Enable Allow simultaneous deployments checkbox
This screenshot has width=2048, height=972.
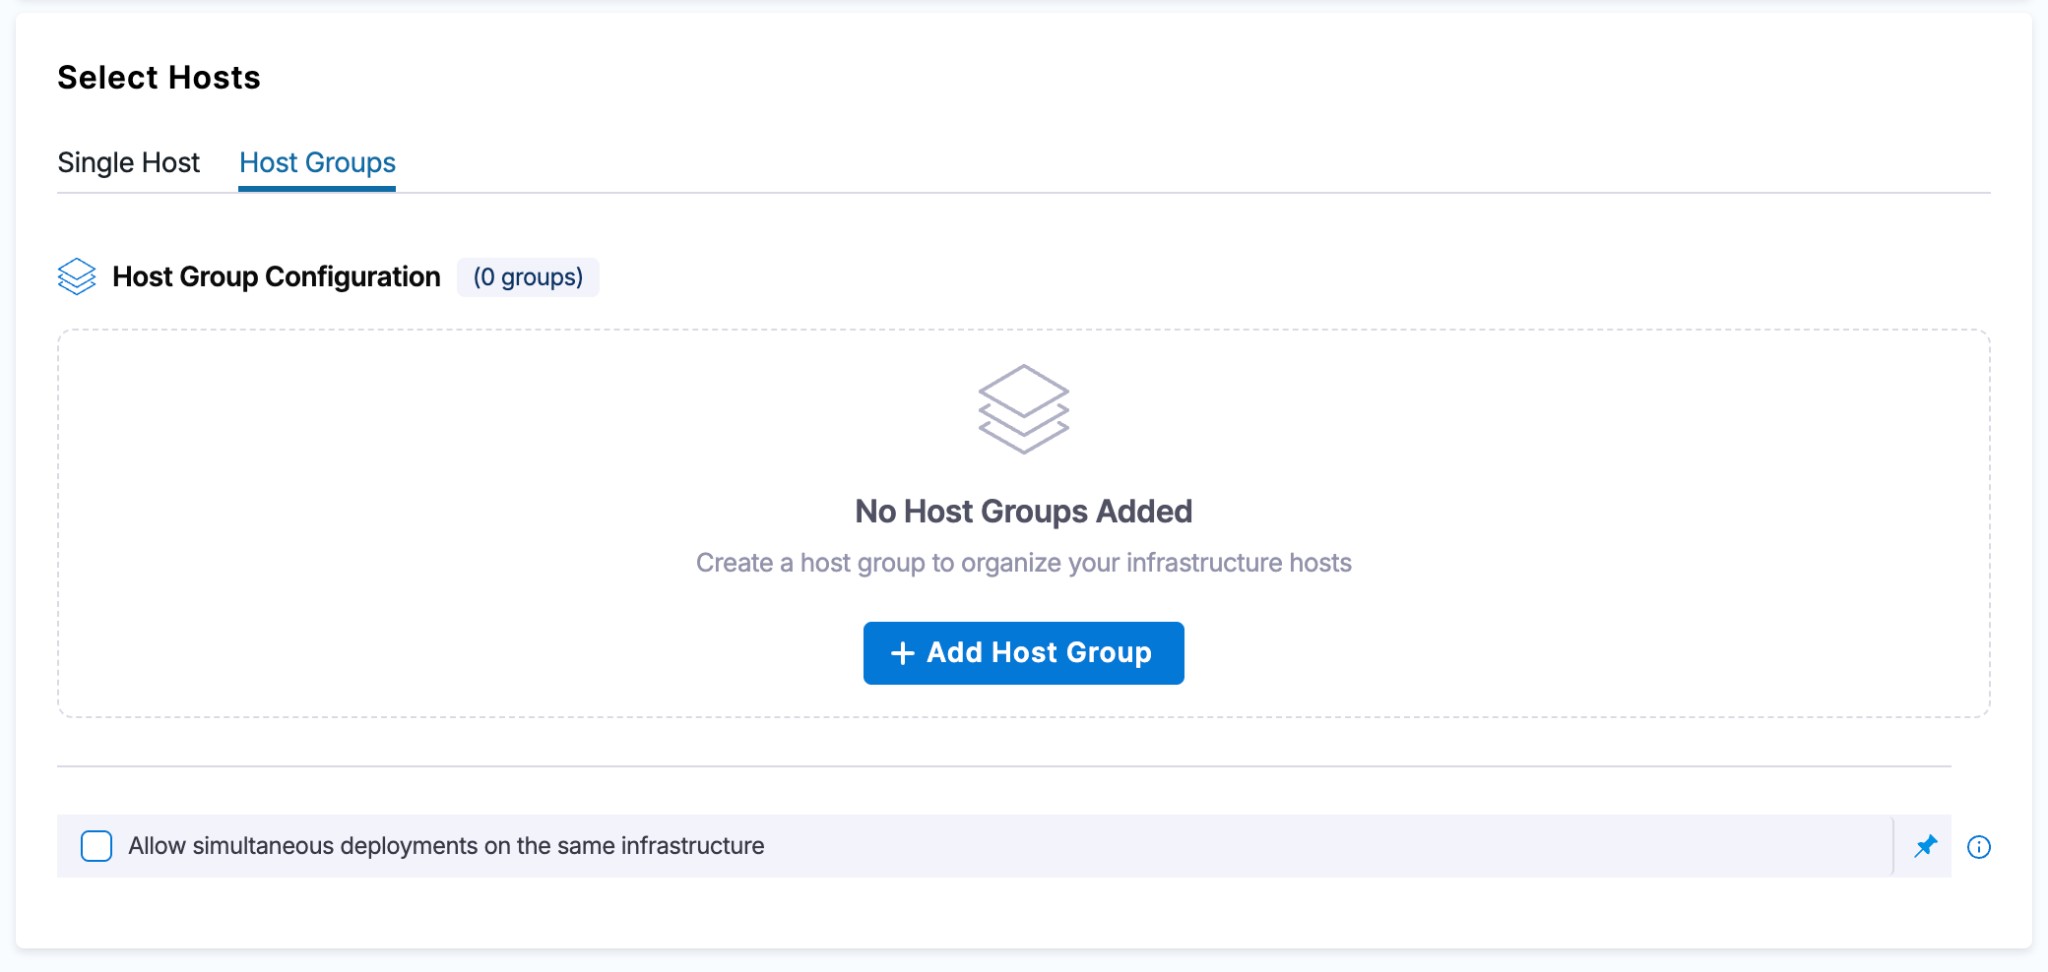click(96, 846)
